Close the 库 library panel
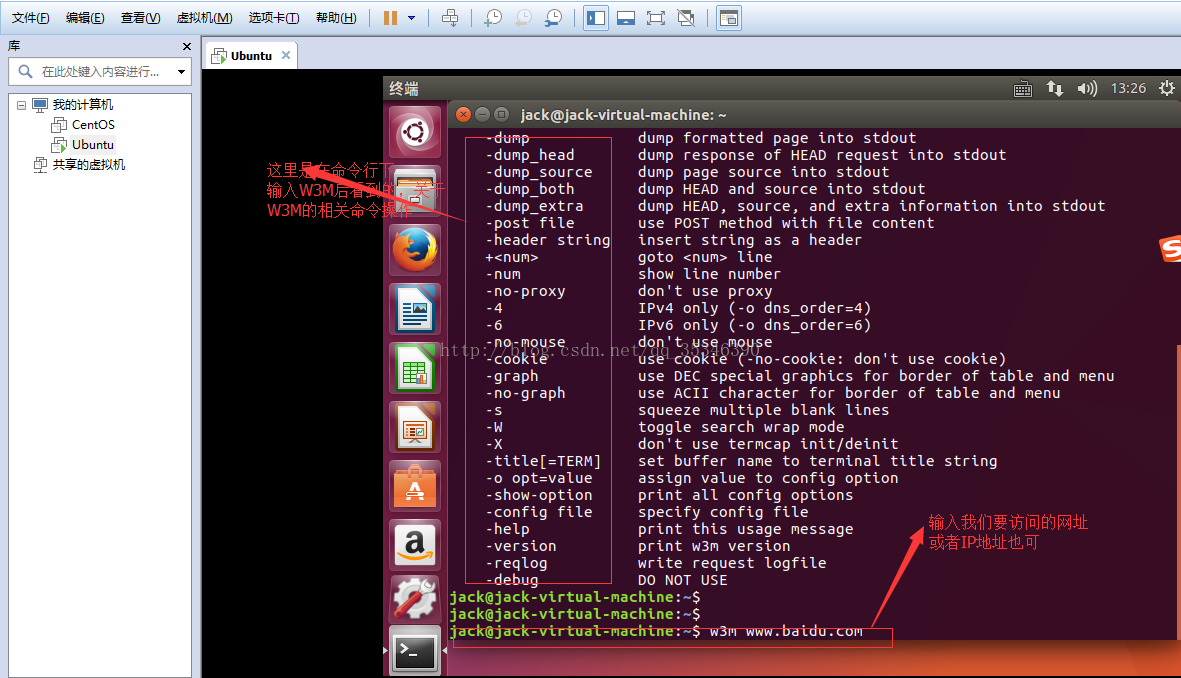Viewport: 1181px width, 678px height. [187, 47]
